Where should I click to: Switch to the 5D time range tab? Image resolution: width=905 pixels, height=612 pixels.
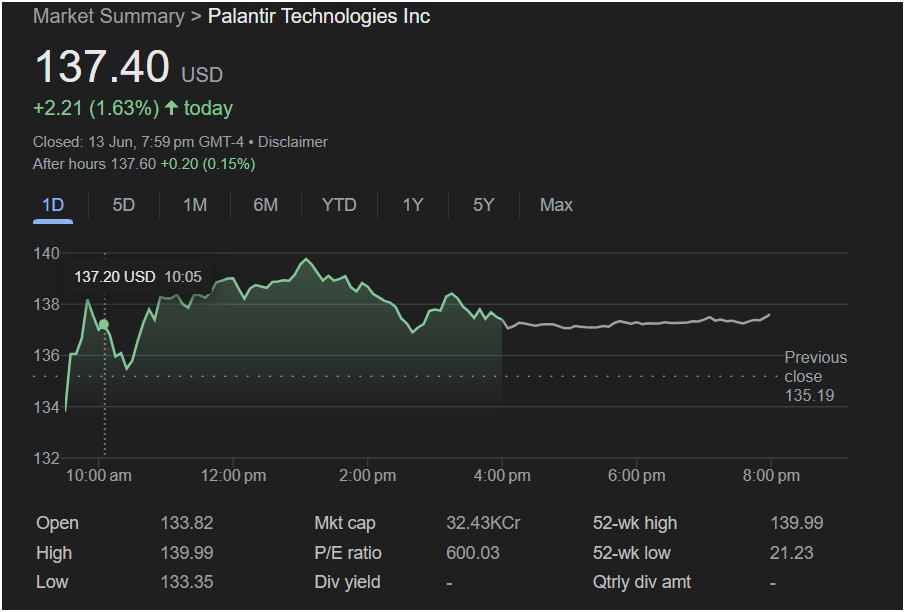(x=124, y=205)
